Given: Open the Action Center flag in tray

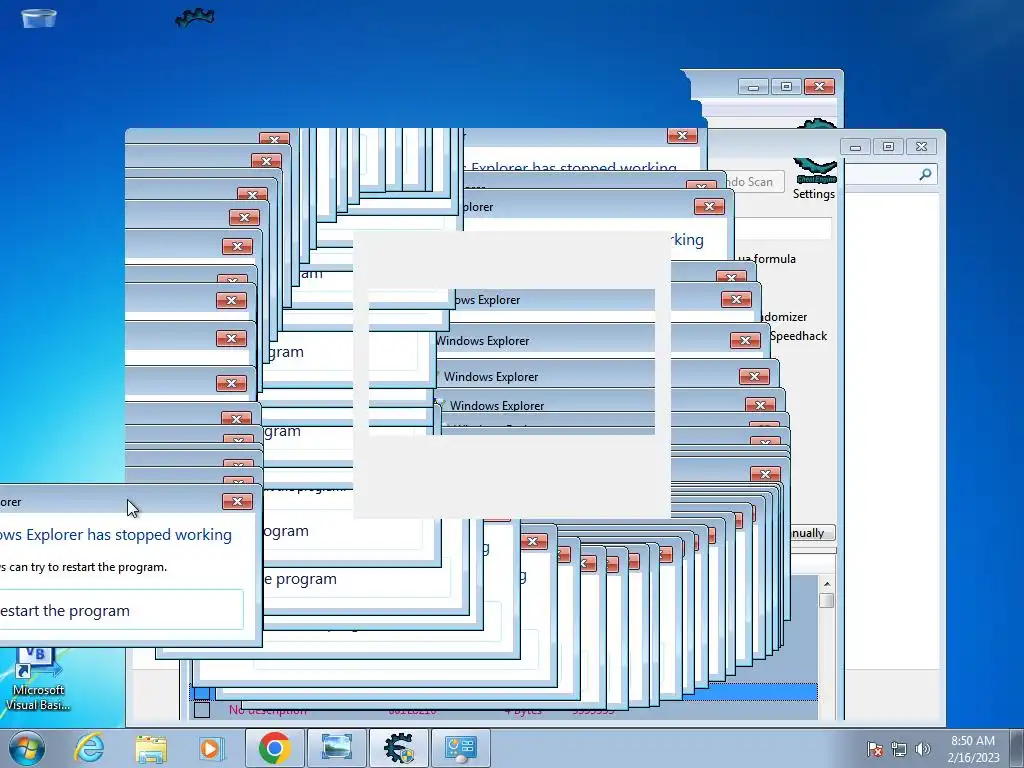Looking at the screenshot, I should click(875, 749).
